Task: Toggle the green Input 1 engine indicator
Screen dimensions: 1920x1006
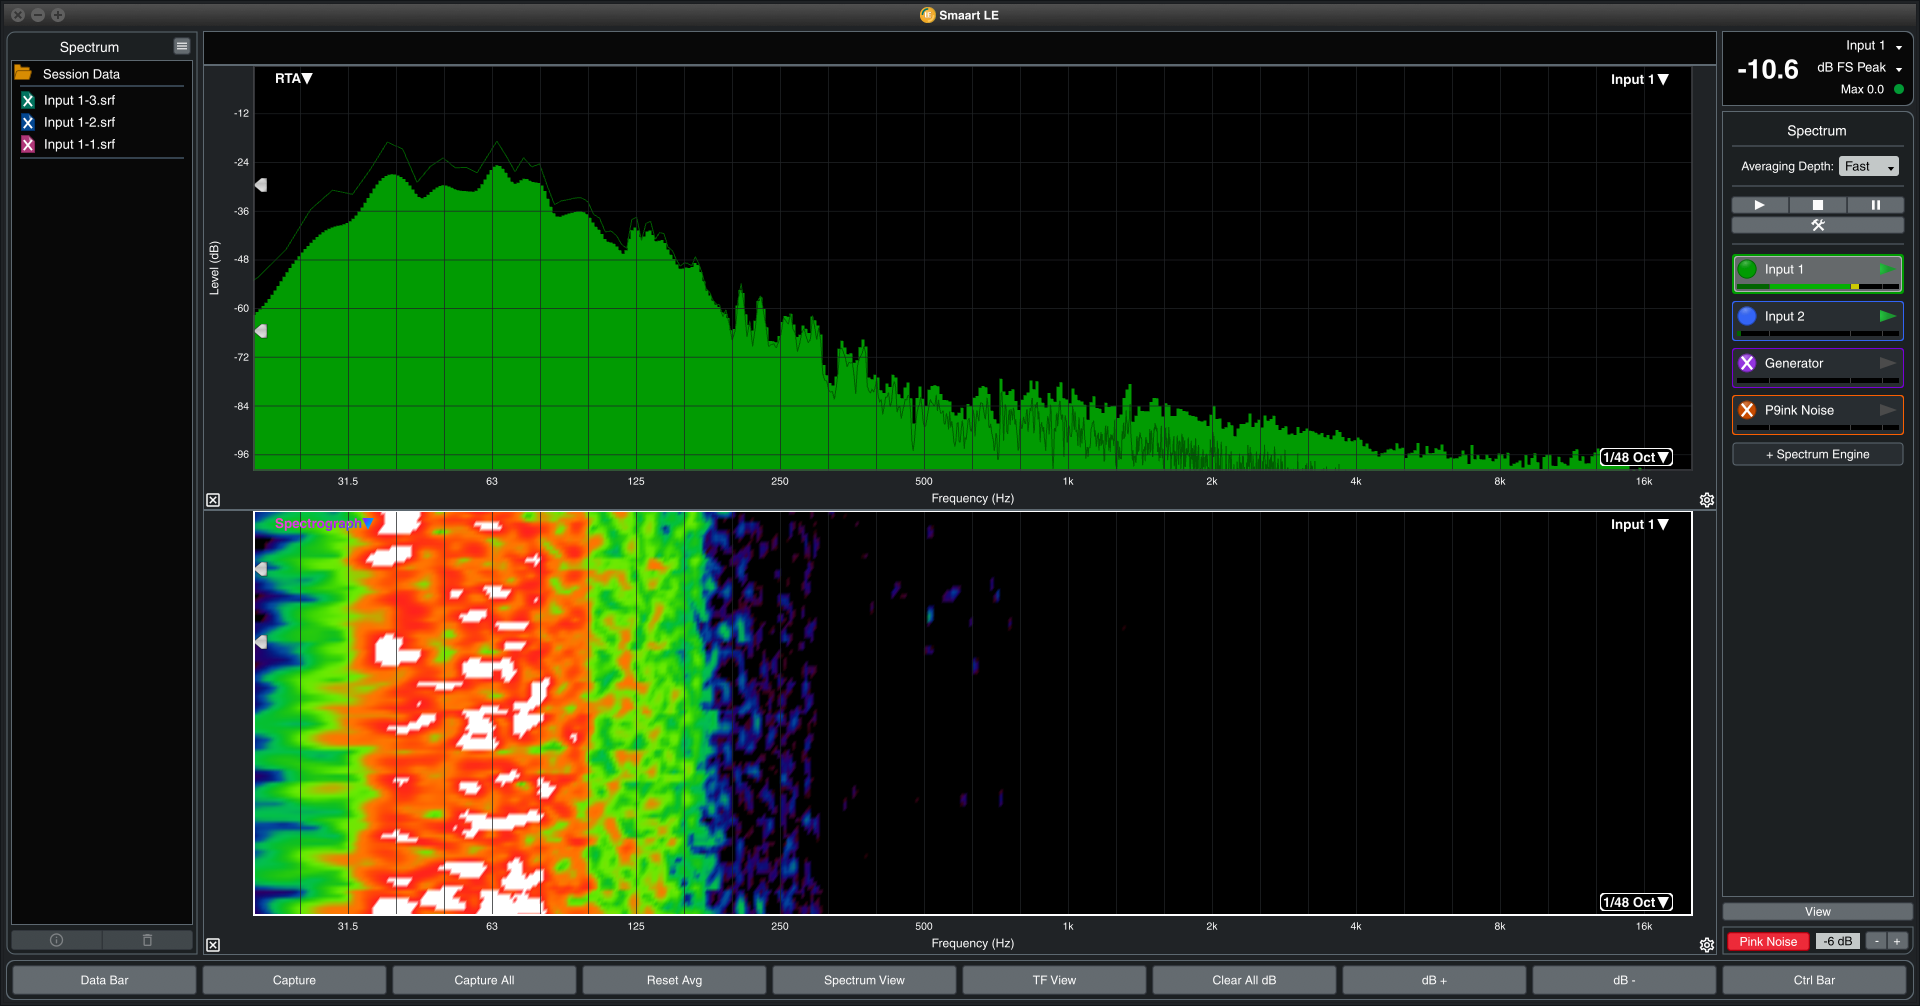Action: (x=1747, y=269)
